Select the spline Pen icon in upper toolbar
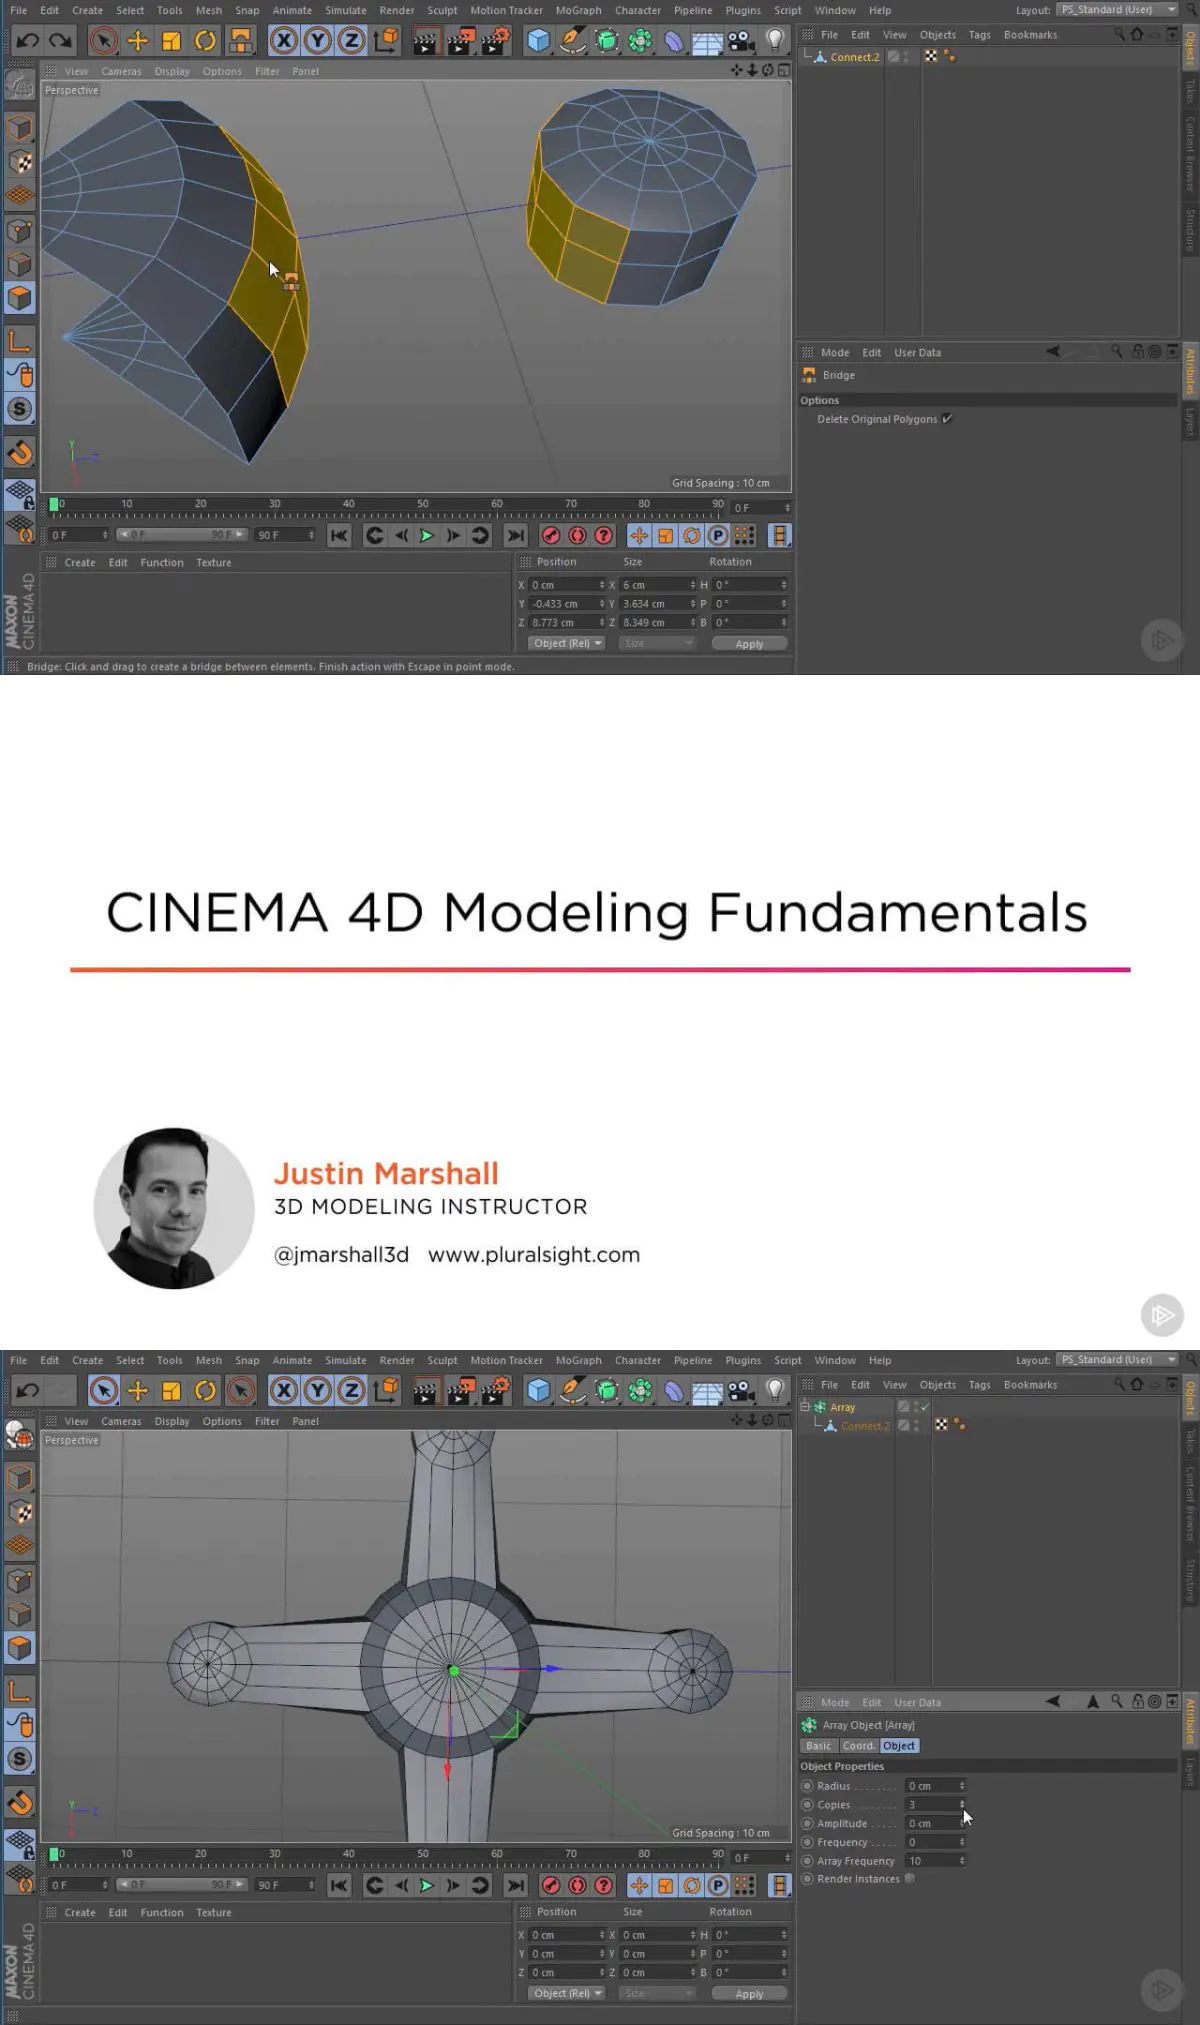The height and width of the screenshot is (2025, 1200). (x=572, y=40)
